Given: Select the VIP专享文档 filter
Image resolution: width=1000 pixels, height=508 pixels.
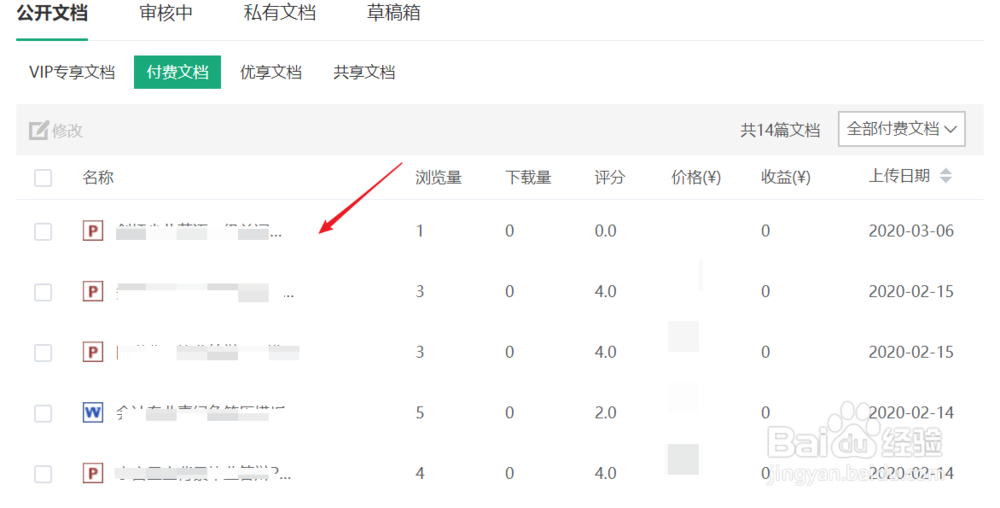Looking at the screenshot, I should pyautogui.click(x=72, y=72).
